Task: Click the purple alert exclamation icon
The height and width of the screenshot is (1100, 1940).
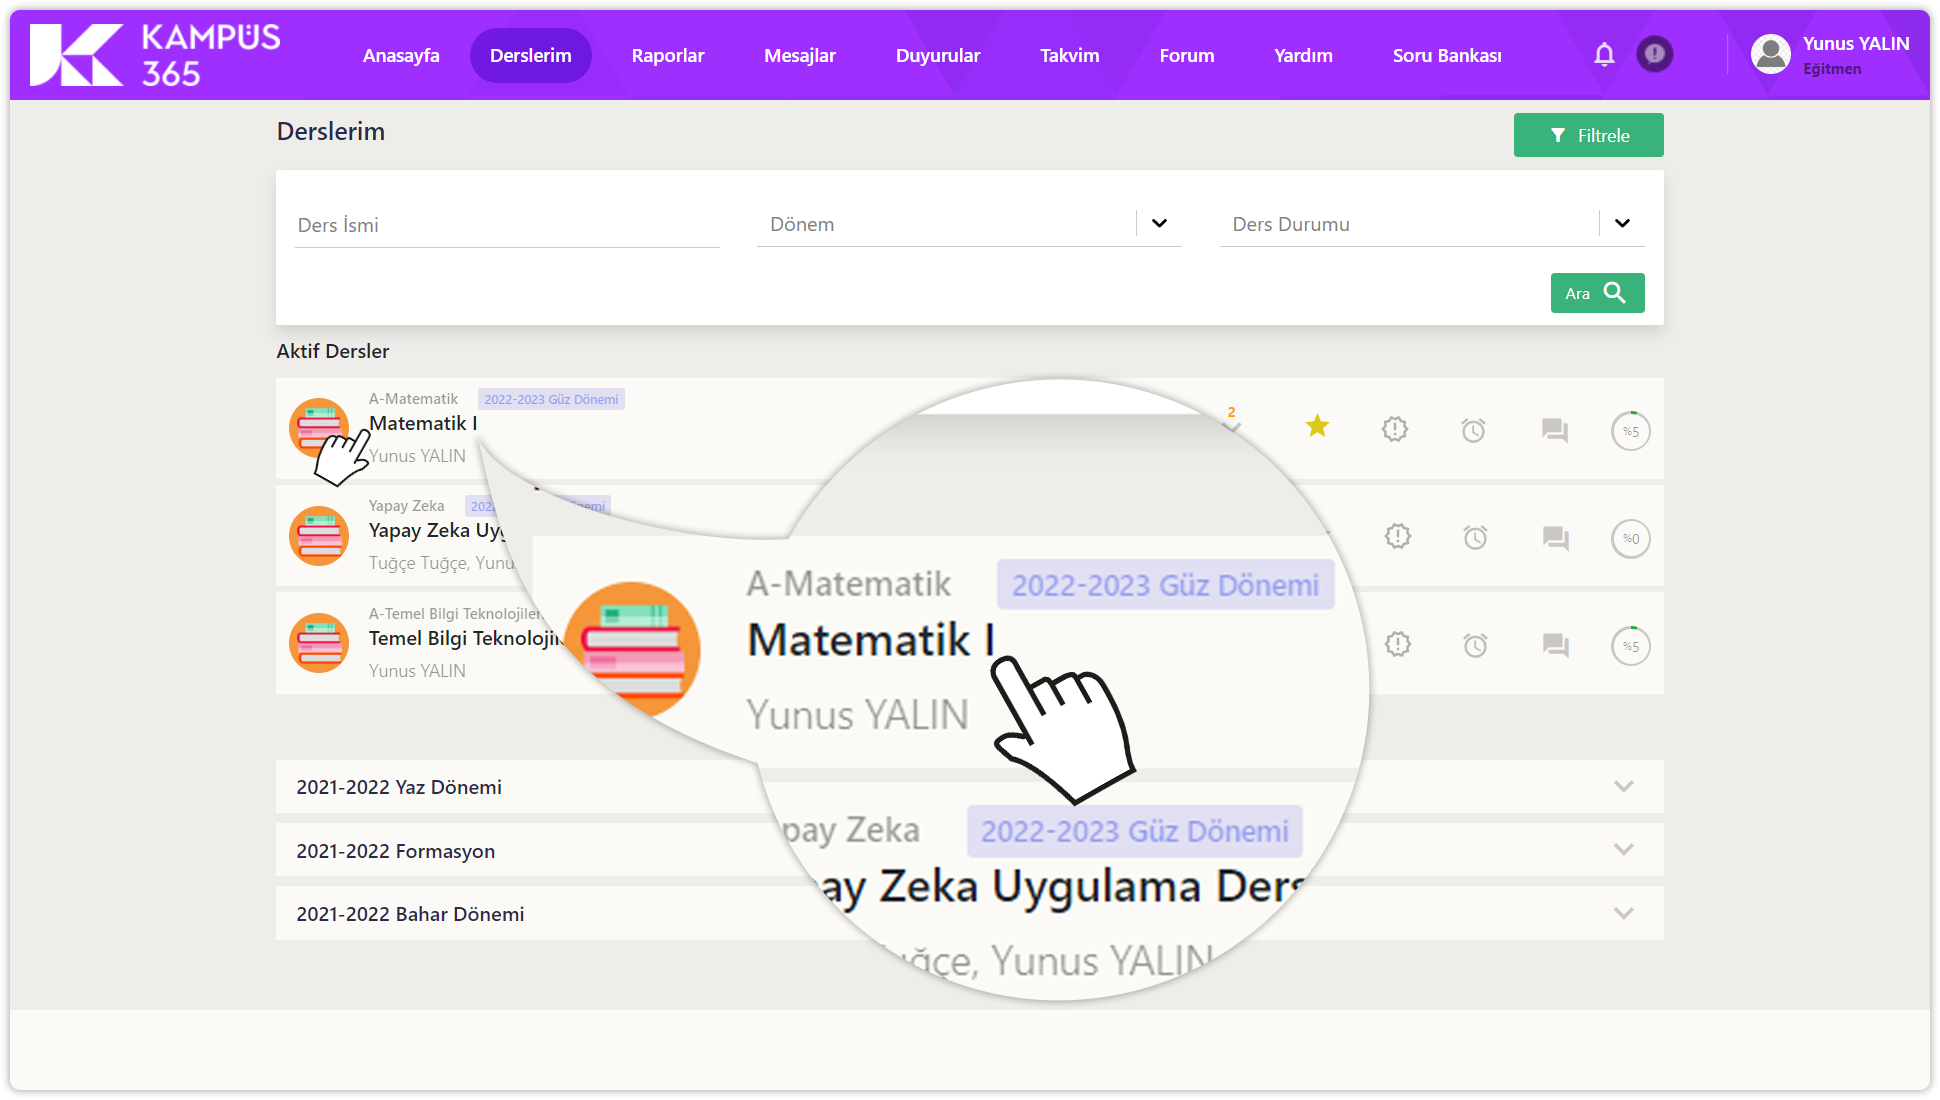Action: coord(1655,54)
